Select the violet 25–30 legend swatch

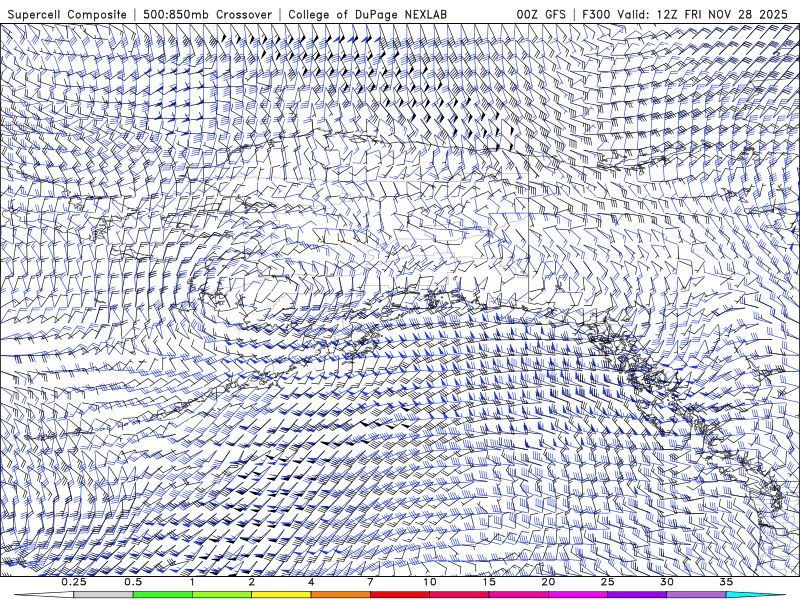tap(637, 595)
